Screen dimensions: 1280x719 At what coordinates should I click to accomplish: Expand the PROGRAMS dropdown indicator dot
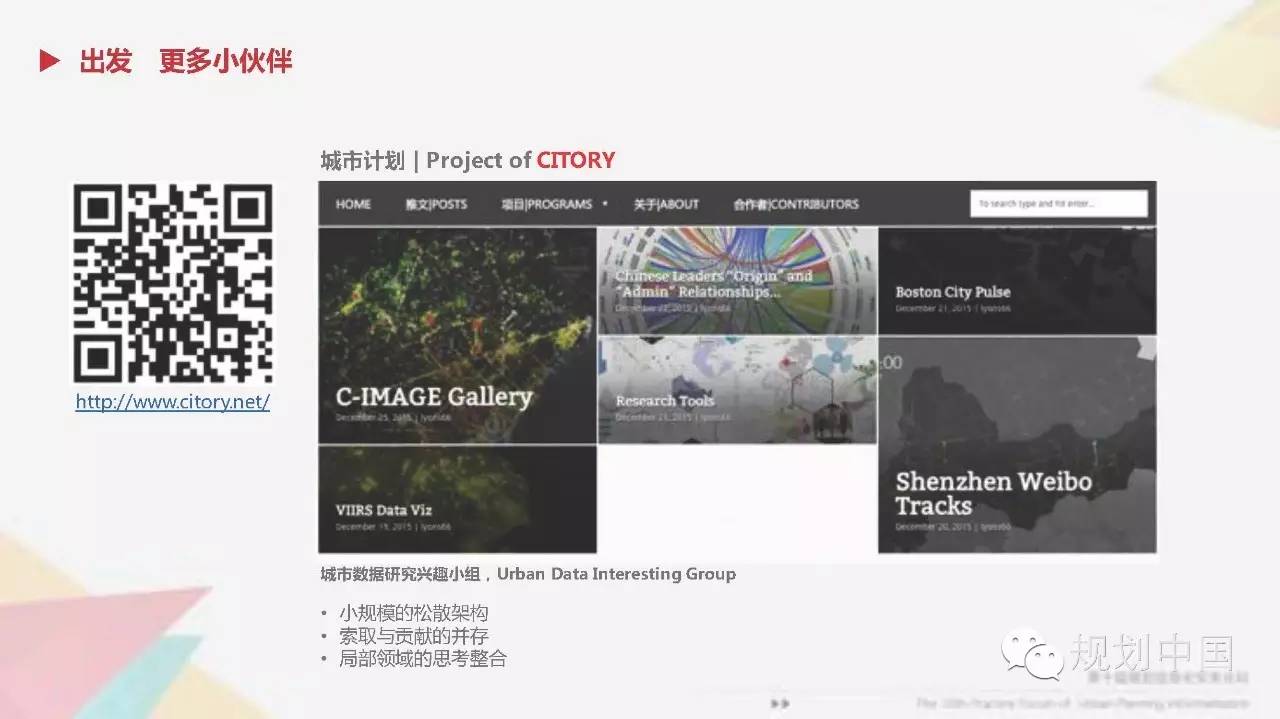point(605,204)
